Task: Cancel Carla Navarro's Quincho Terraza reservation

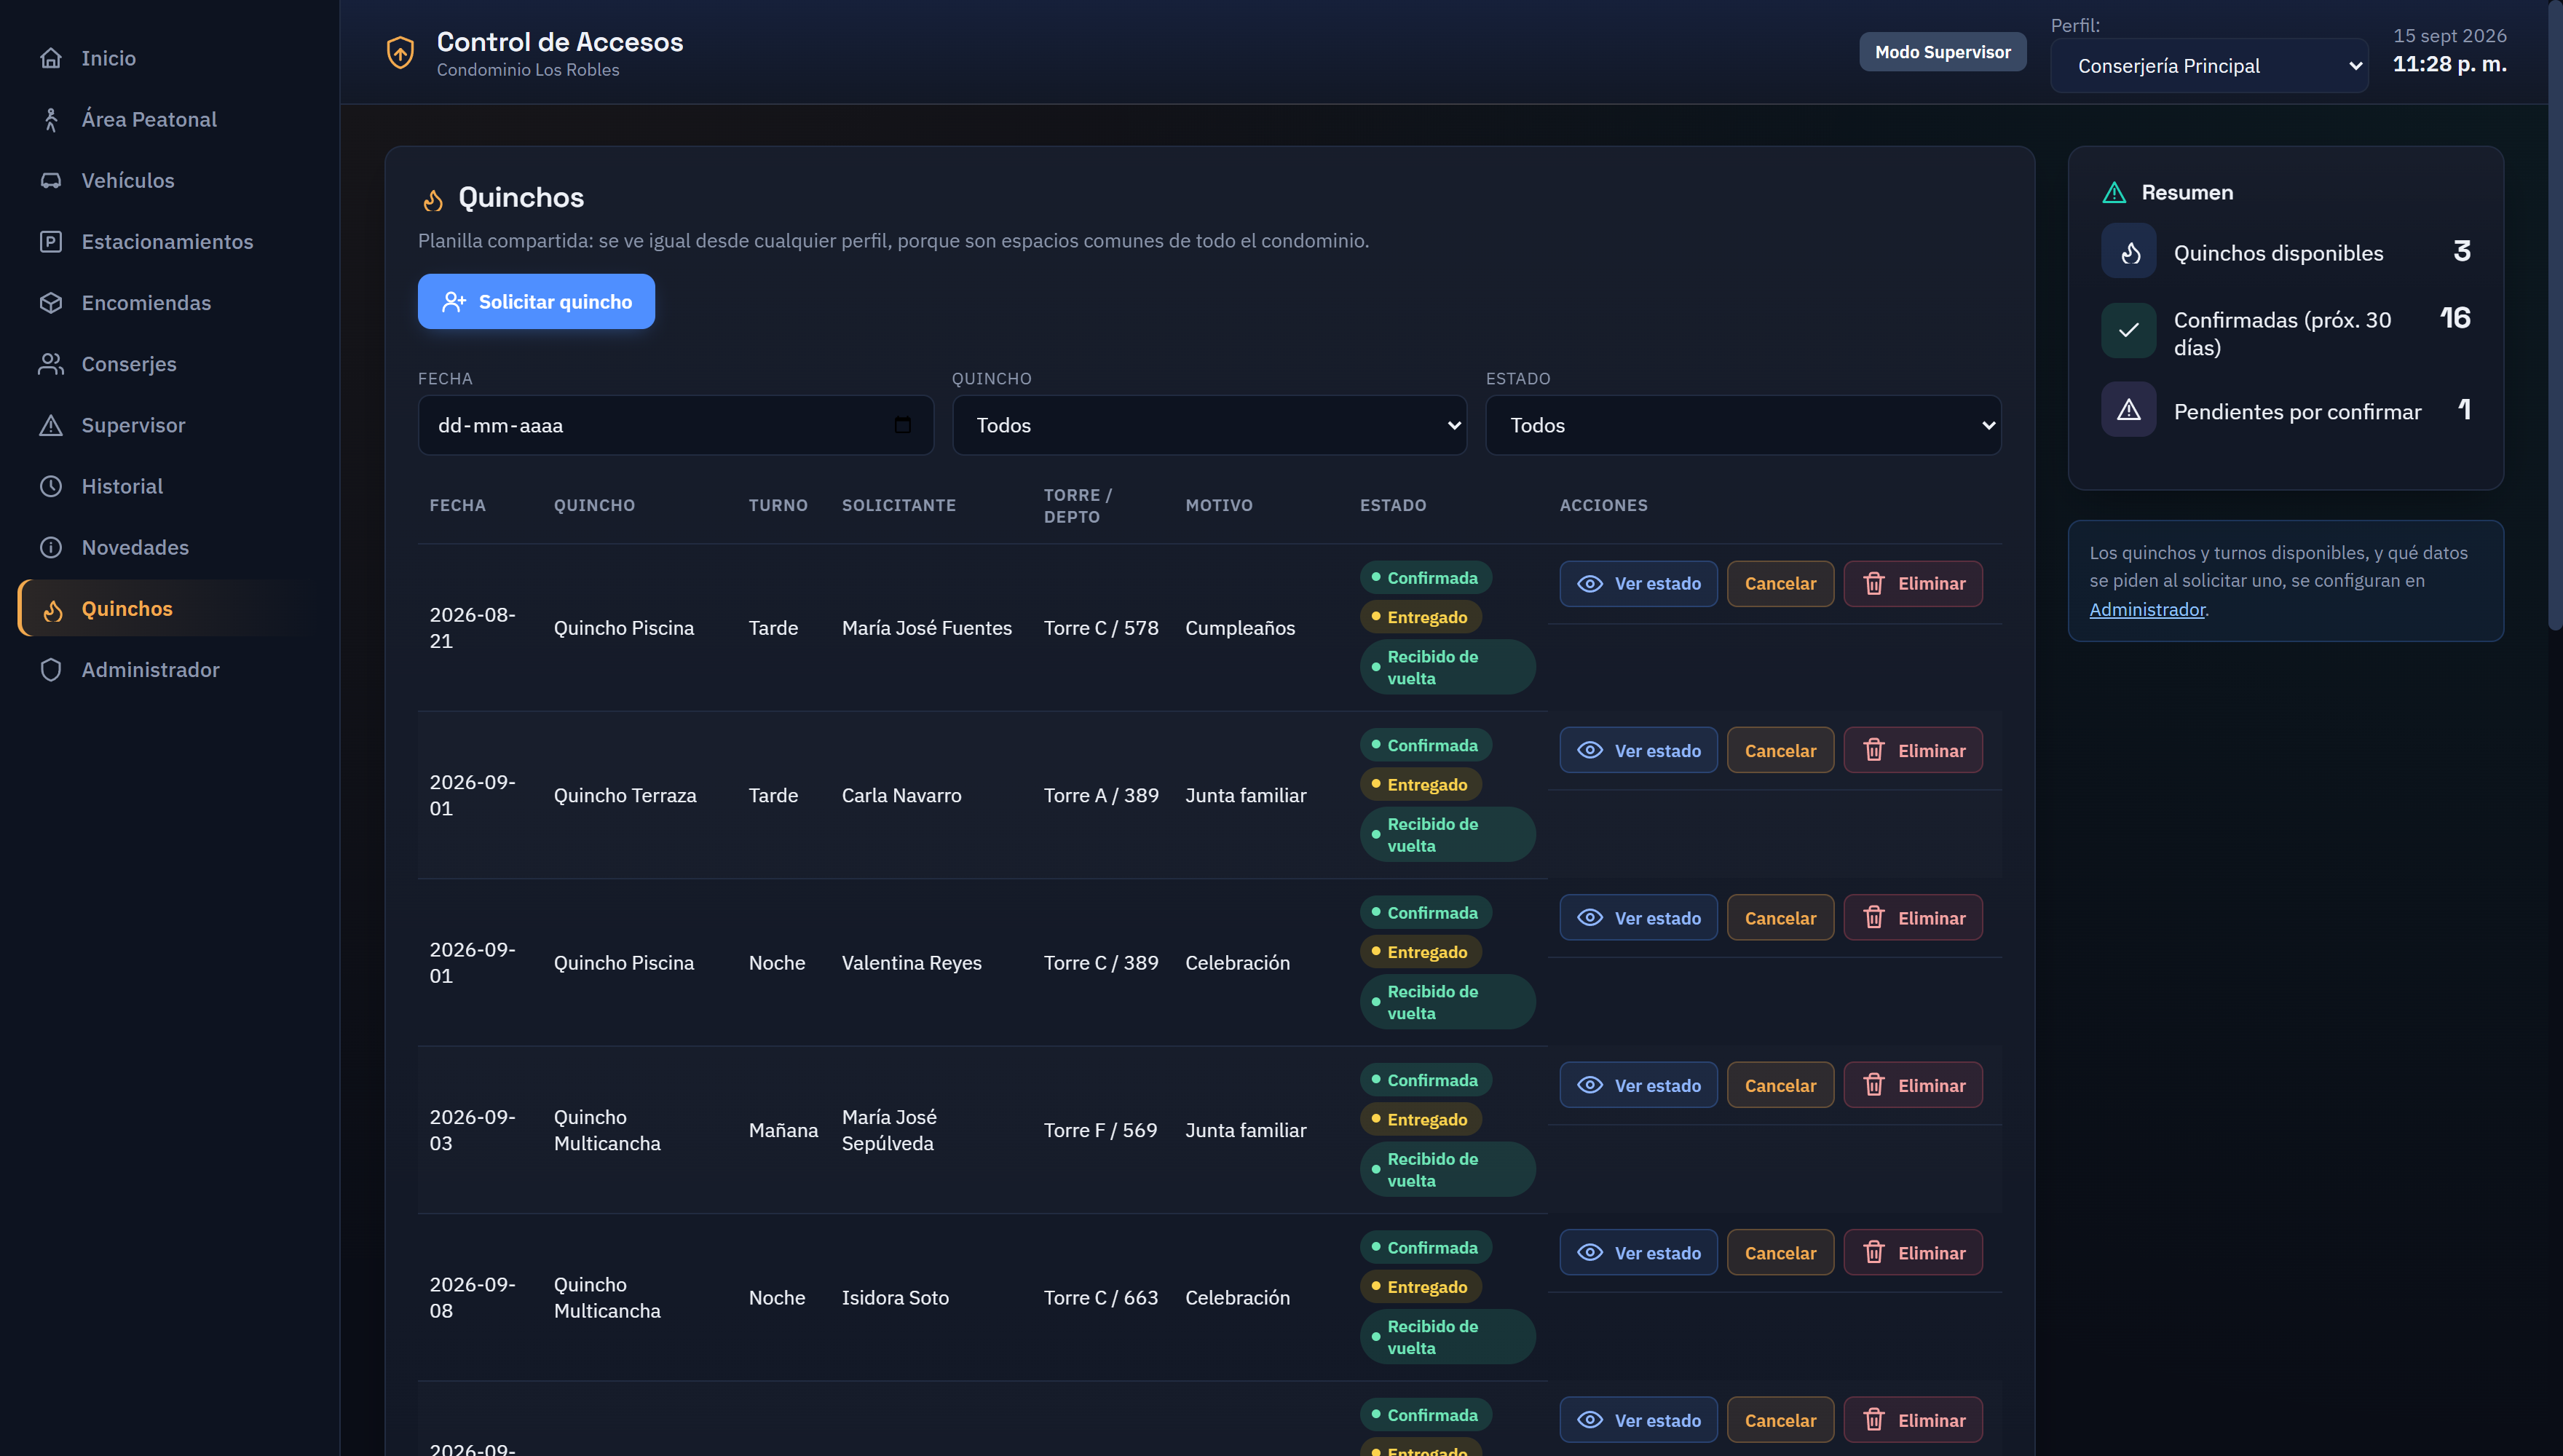Action: (1780, 750)
